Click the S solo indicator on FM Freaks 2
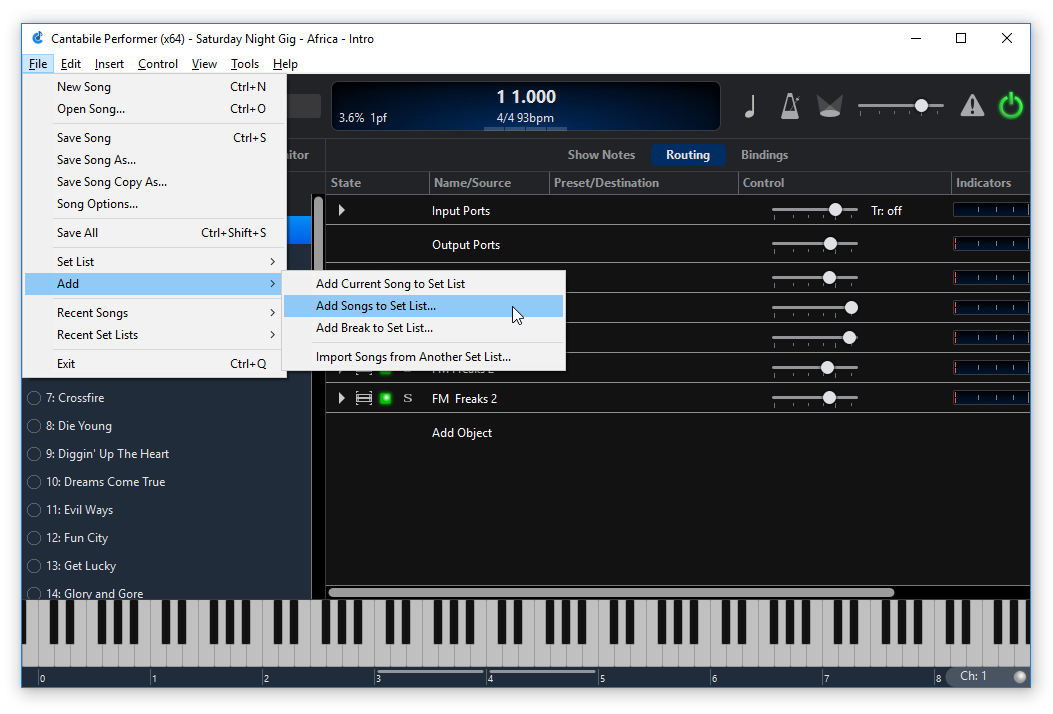Screen dimensions: 1053x714 pyautogui.click(x=408, y=398)
